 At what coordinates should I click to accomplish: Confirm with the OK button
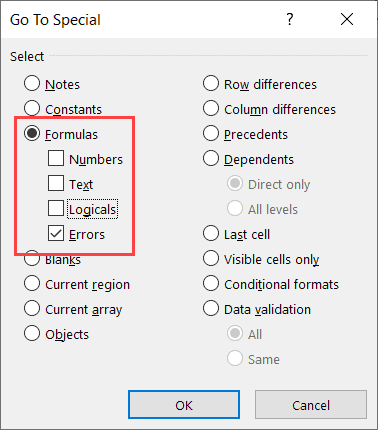click(184, 405)
